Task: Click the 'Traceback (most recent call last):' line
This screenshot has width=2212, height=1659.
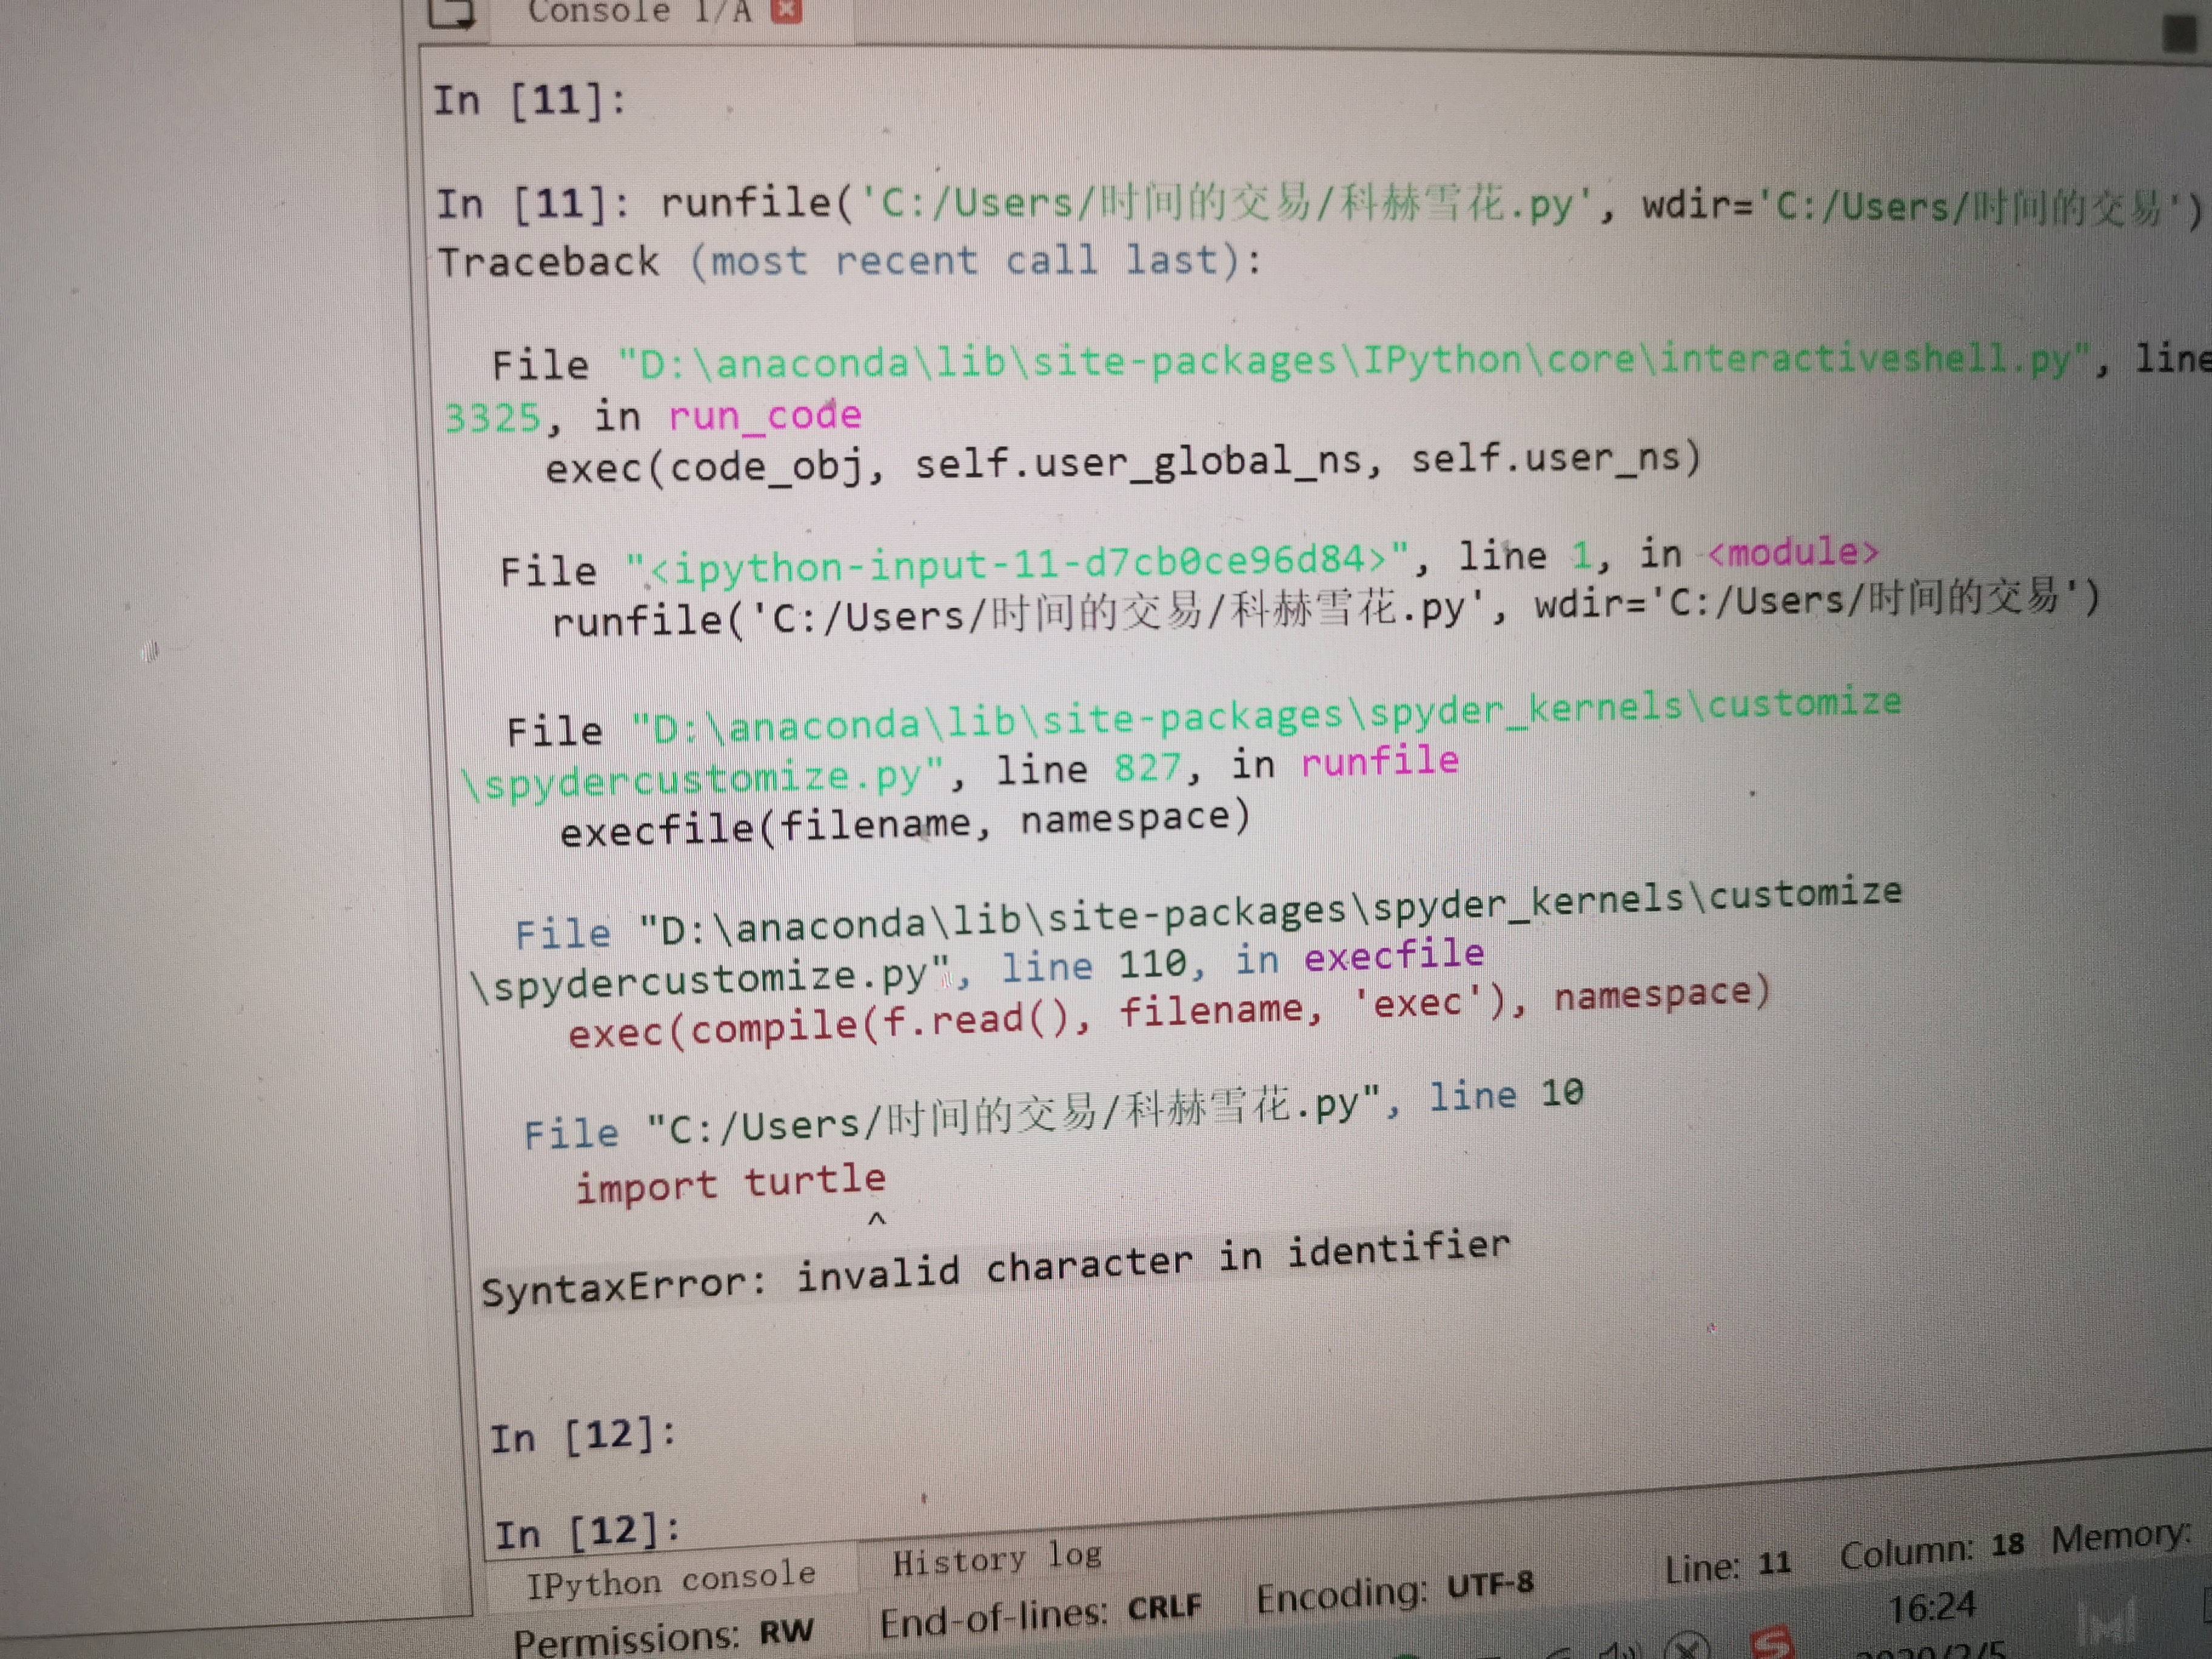Action: [x=850, y=261]
